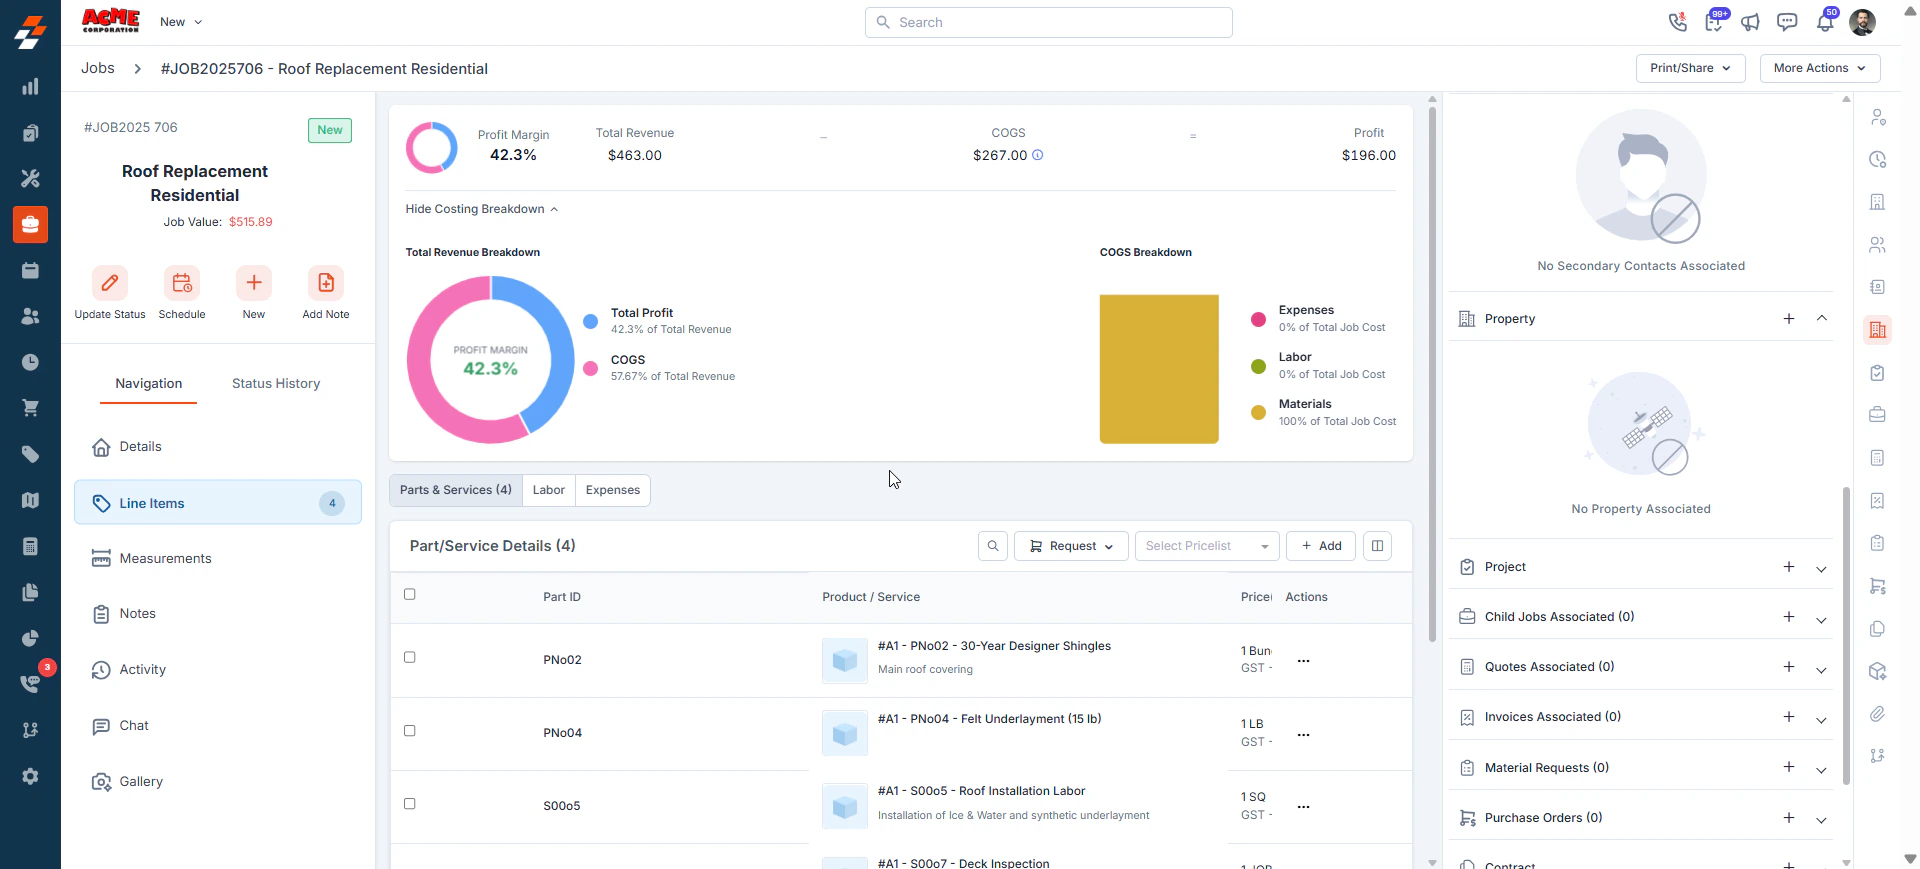The height and width of the screenshot is (869, 1920).
Task: Open the chat bubble icon in top bar
Action: tap(1787, 22)
